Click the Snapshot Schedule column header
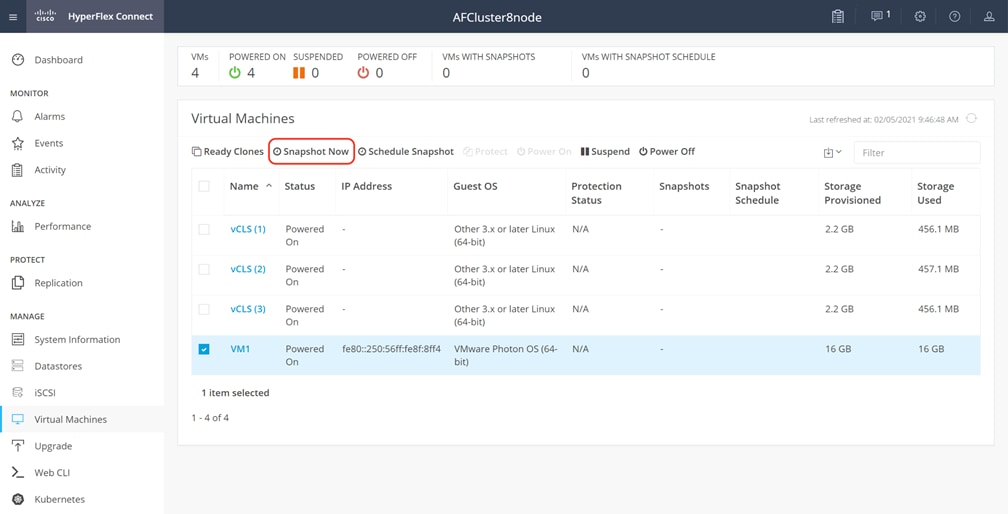The image size is (1008, 514). (x=757, y=193)
